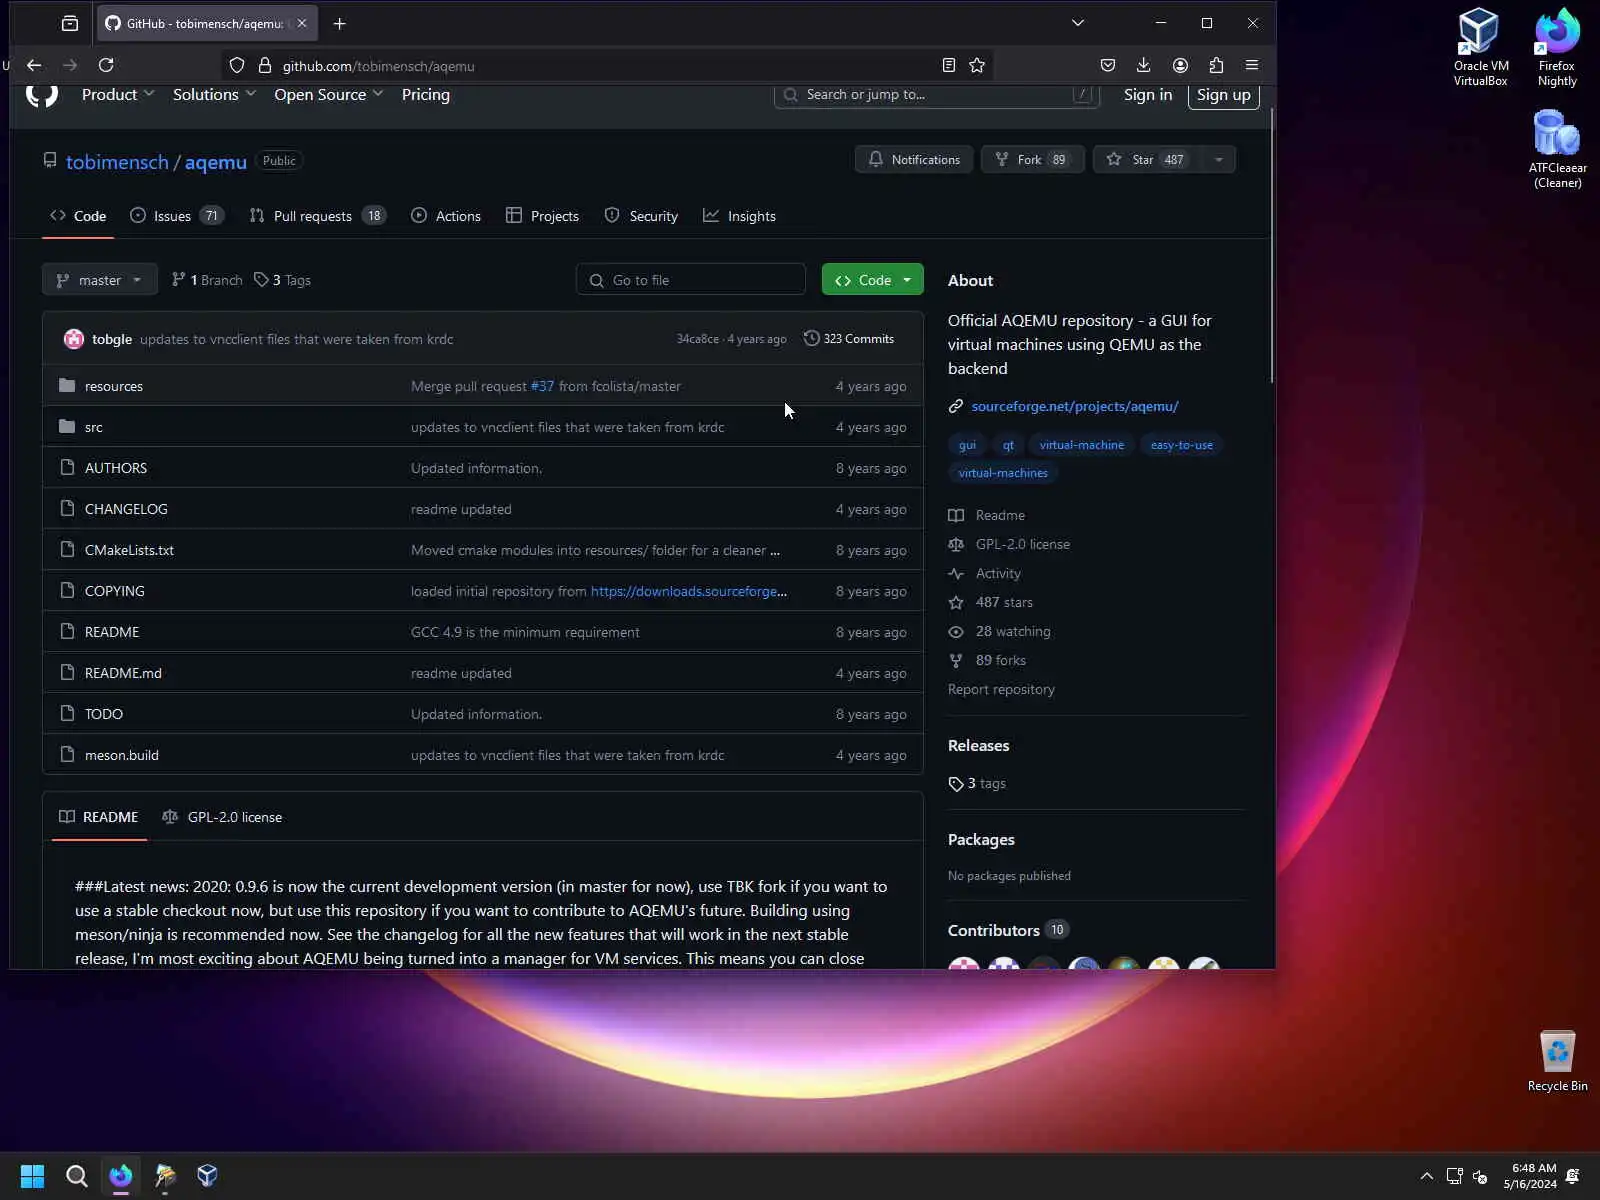1600x1200 pixels.
Task: Click the Go to file search field
Action: coord(691,280)
